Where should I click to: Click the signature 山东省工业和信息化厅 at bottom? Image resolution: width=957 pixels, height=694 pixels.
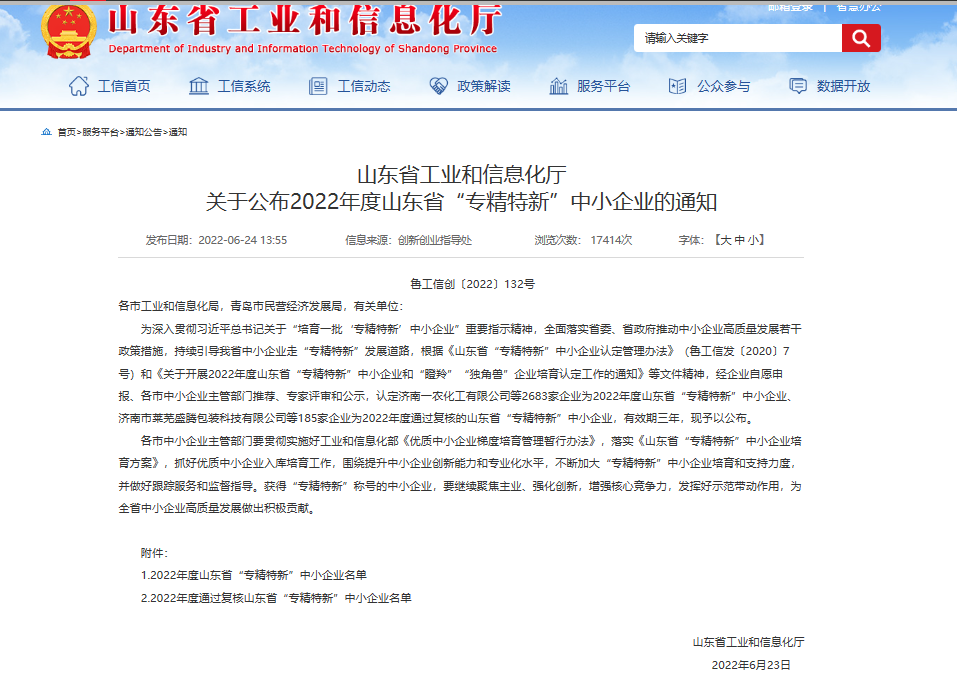click(748, 642)
